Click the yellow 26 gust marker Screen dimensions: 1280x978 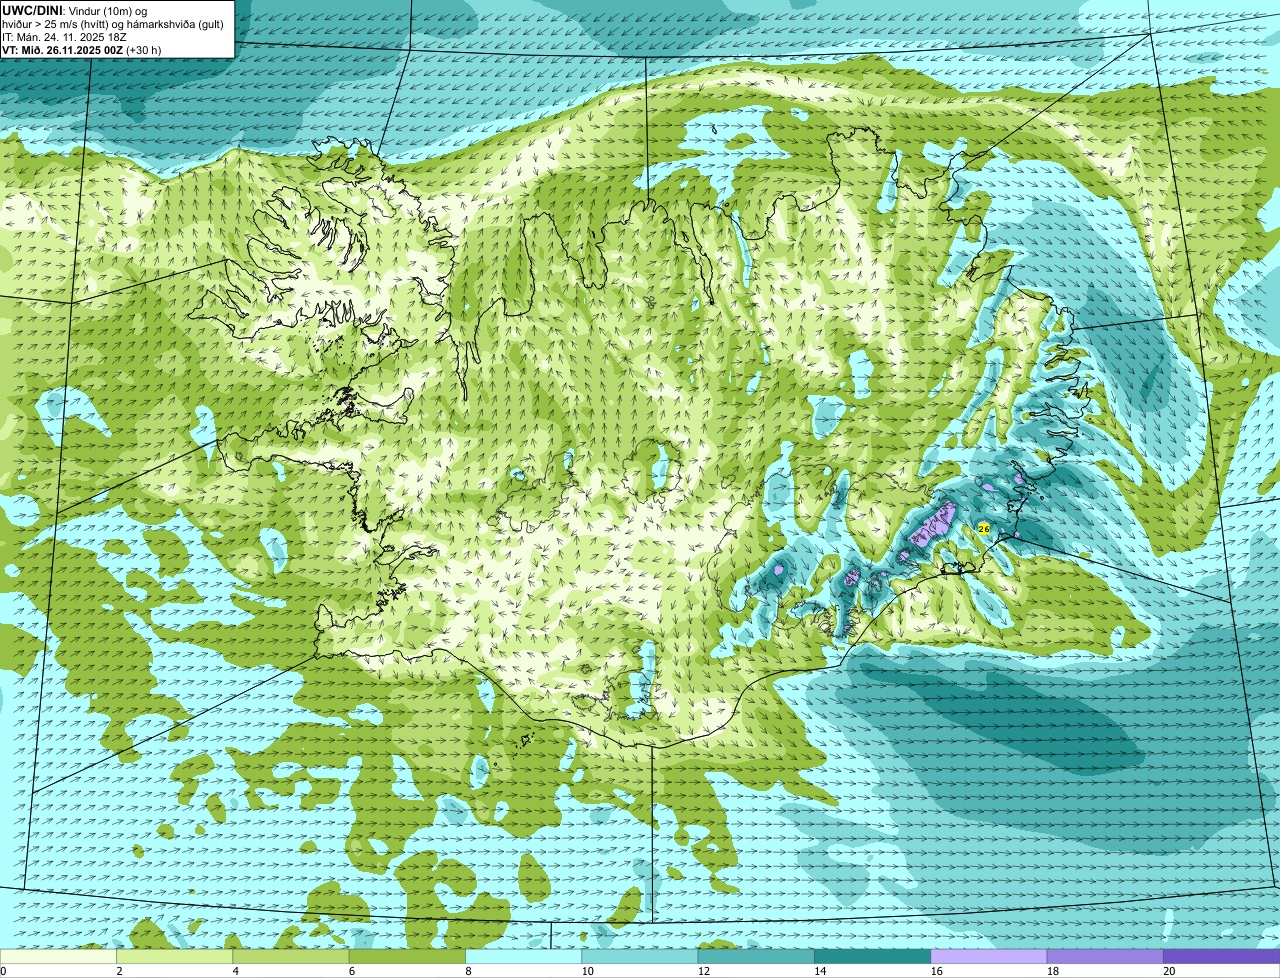pos(984,528)
